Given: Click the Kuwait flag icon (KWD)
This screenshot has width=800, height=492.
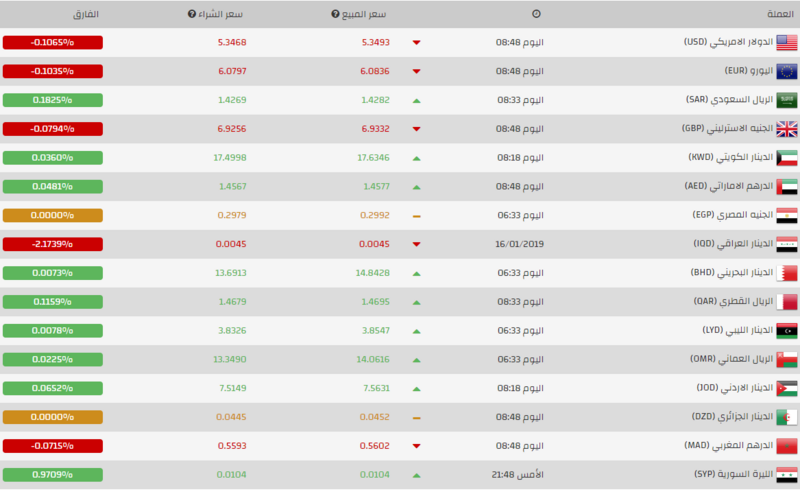Looking at the screenshot, I should click(787, 158).
